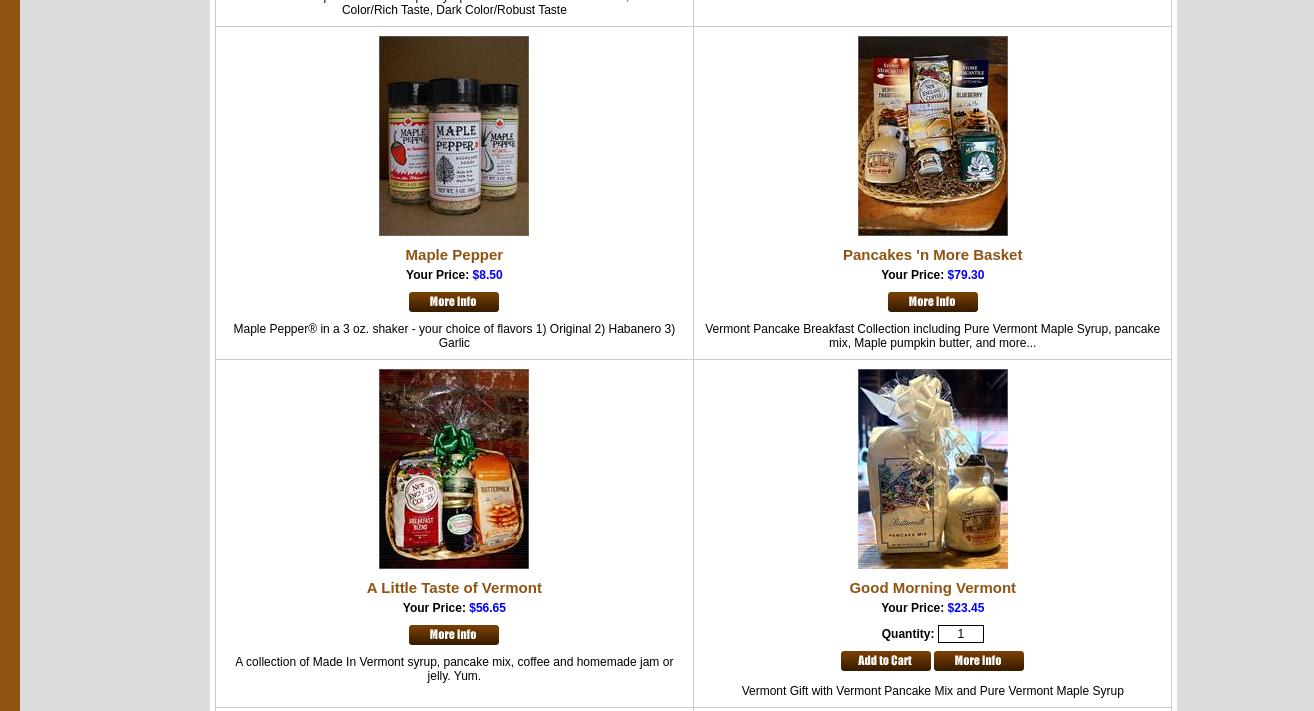The width and height of the screenshot is (1314, 711).
Task: Open the Maple Pepper product image
Action: 453,136
